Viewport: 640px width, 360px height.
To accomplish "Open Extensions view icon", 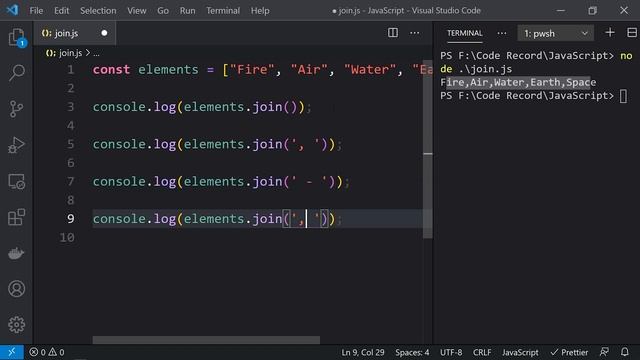I will [17, 217].
